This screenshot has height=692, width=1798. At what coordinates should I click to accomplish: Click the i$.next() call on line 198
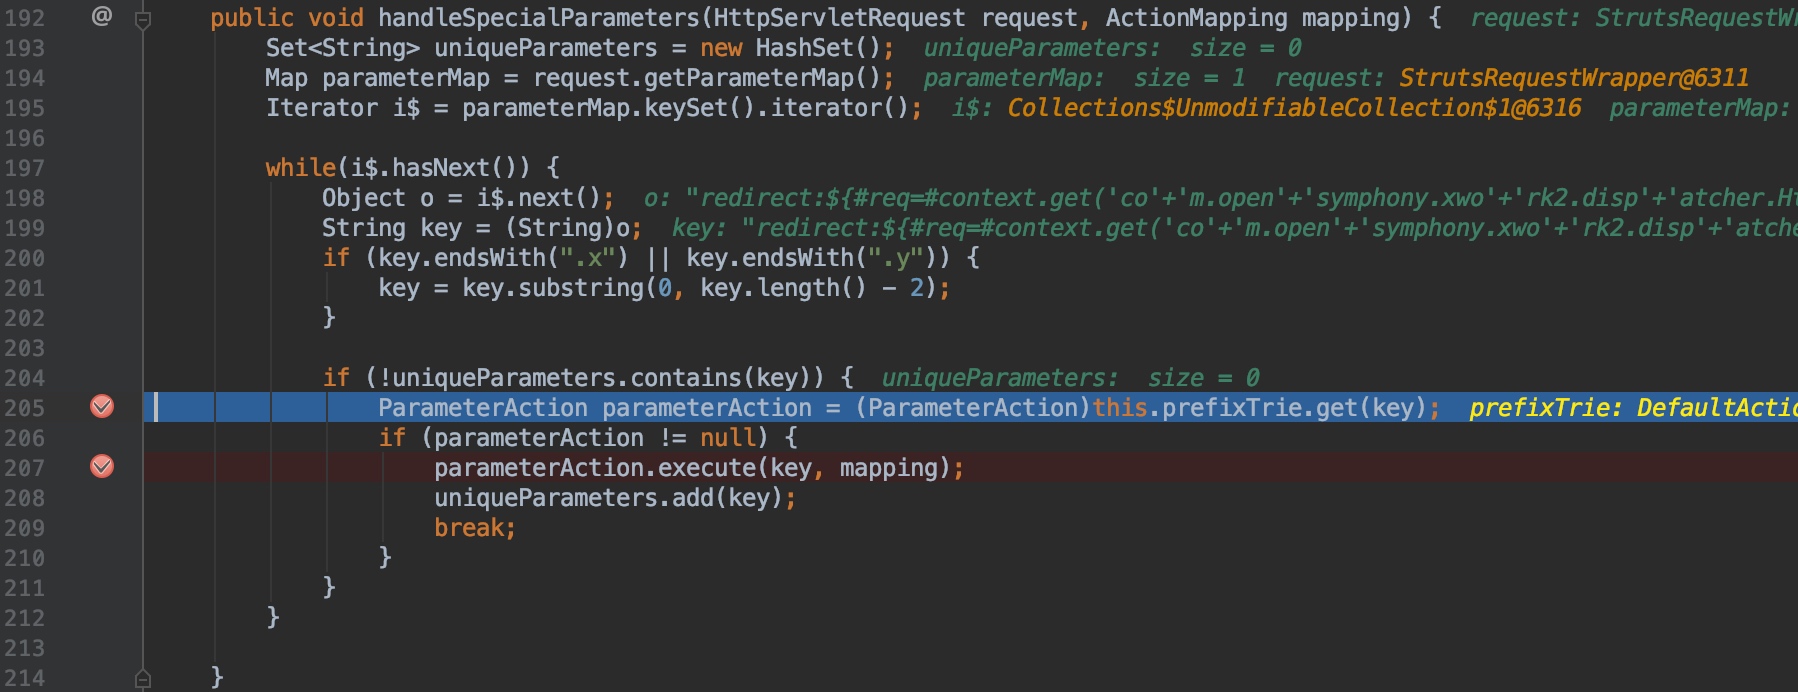(x=539, y=198)
